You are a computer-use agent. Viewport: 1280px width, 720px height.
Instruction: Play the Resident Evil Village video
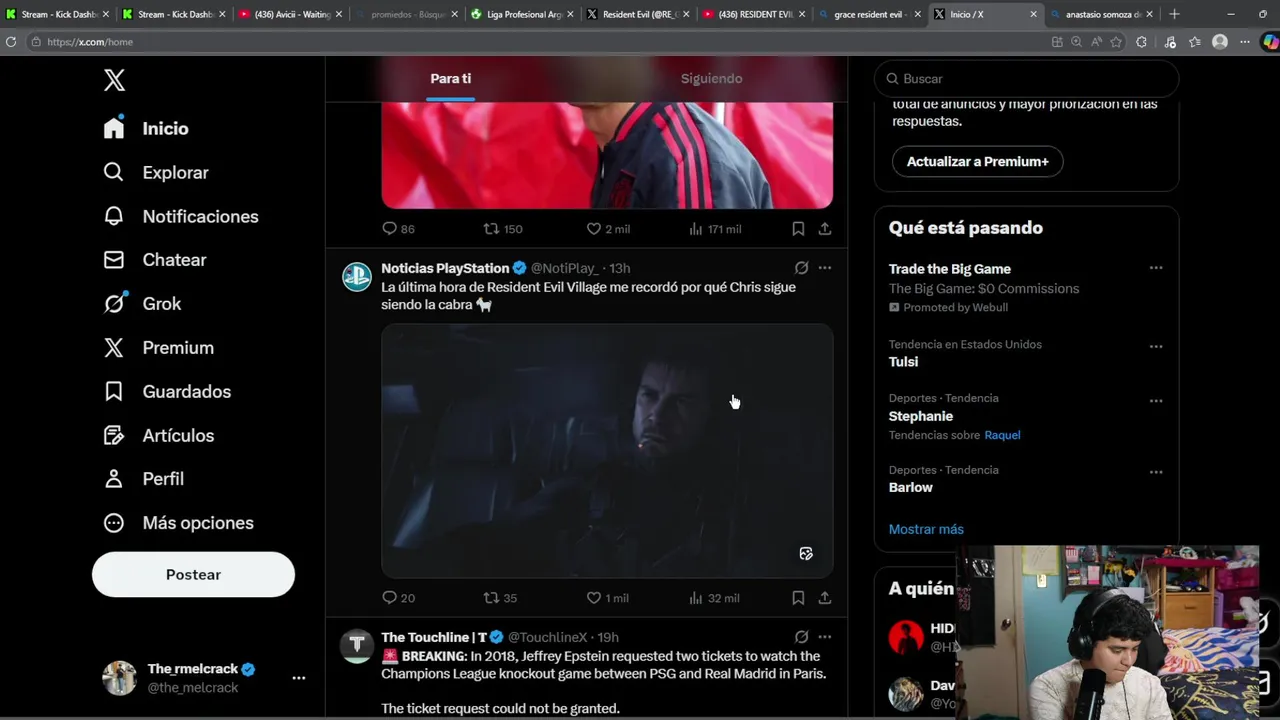click(607, 450)
